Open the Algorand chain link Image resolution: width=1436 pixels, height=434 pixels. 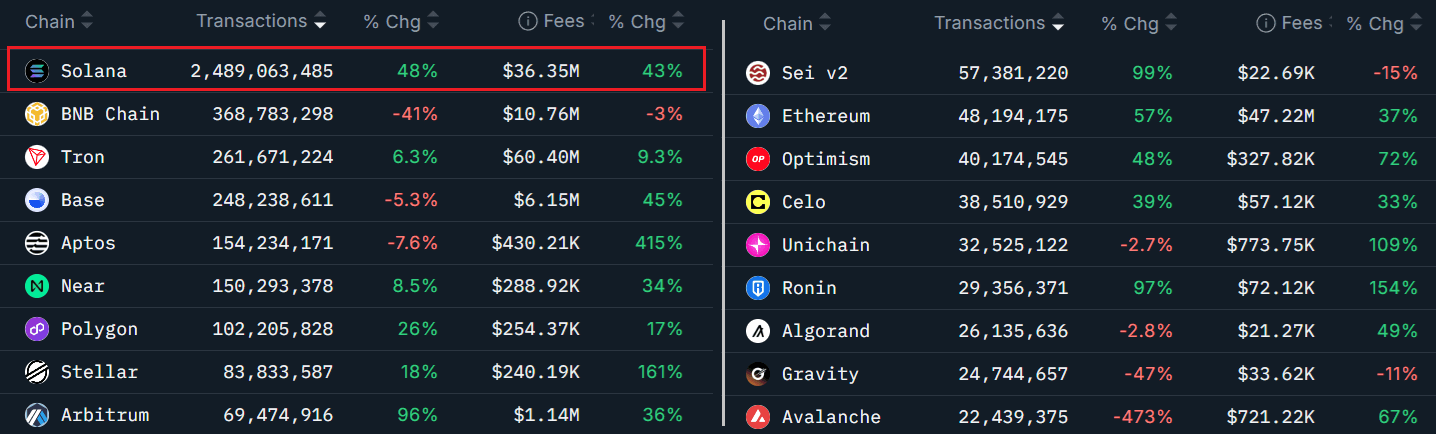(x=826, y=331)
